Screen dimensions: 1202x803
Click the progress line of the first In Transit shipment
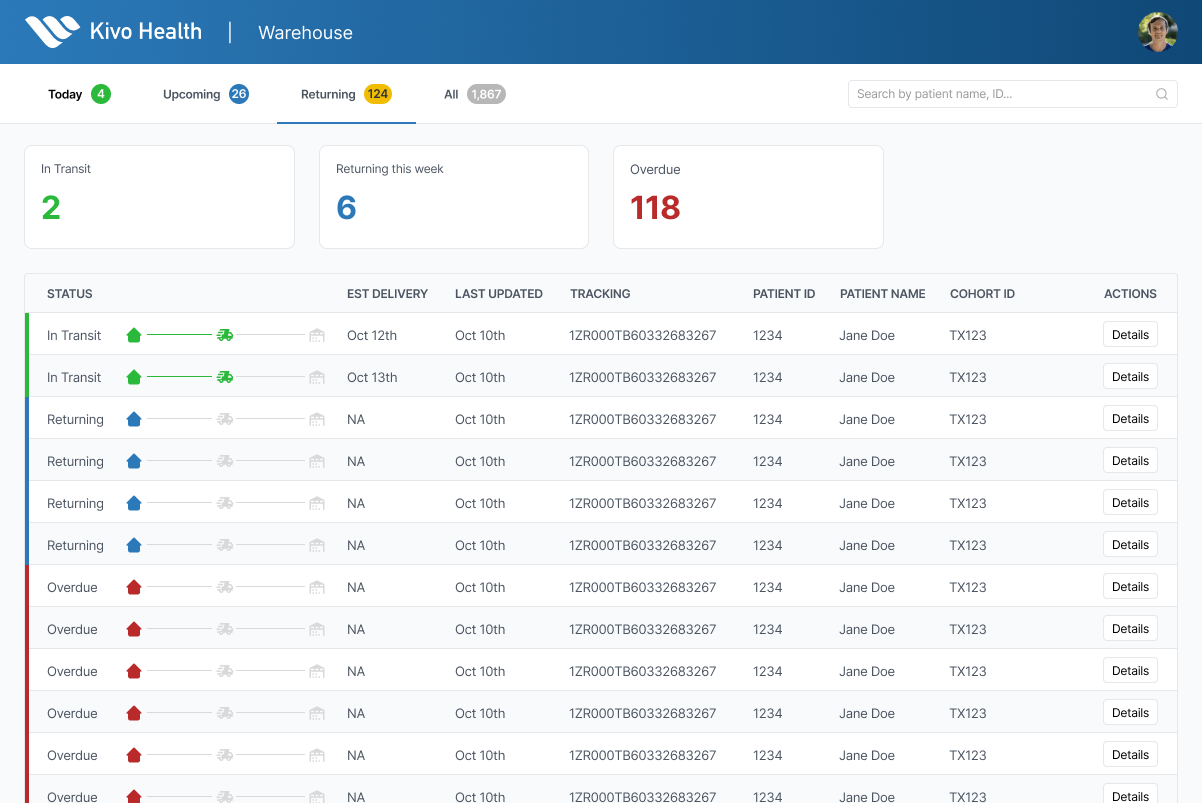178,335
